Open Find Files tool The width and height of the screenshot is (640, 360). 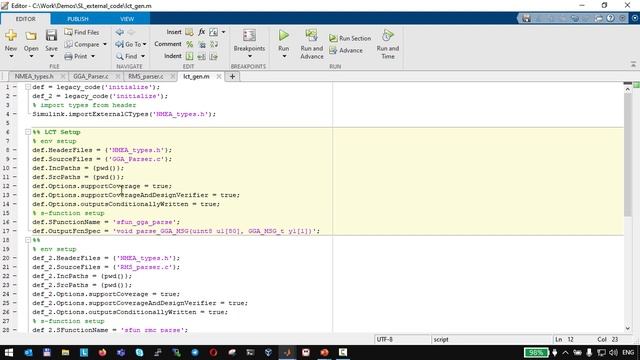point(82,32)
